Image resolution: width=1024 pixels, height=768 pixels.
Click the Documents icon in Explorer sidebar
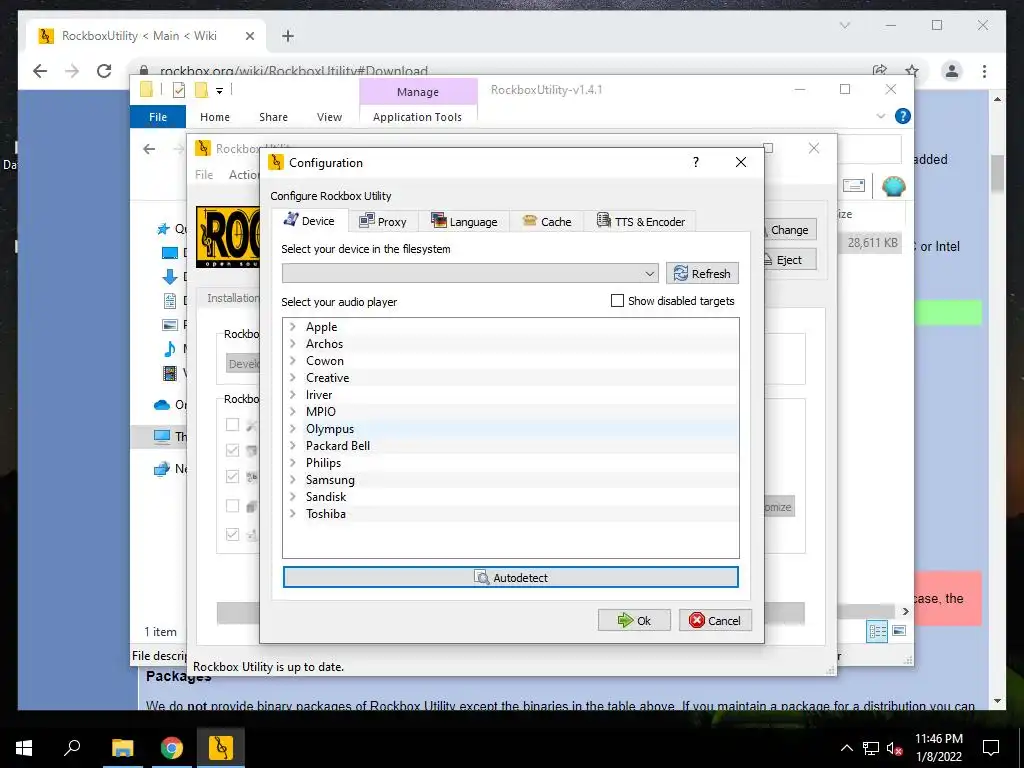[x=169, y=300]
